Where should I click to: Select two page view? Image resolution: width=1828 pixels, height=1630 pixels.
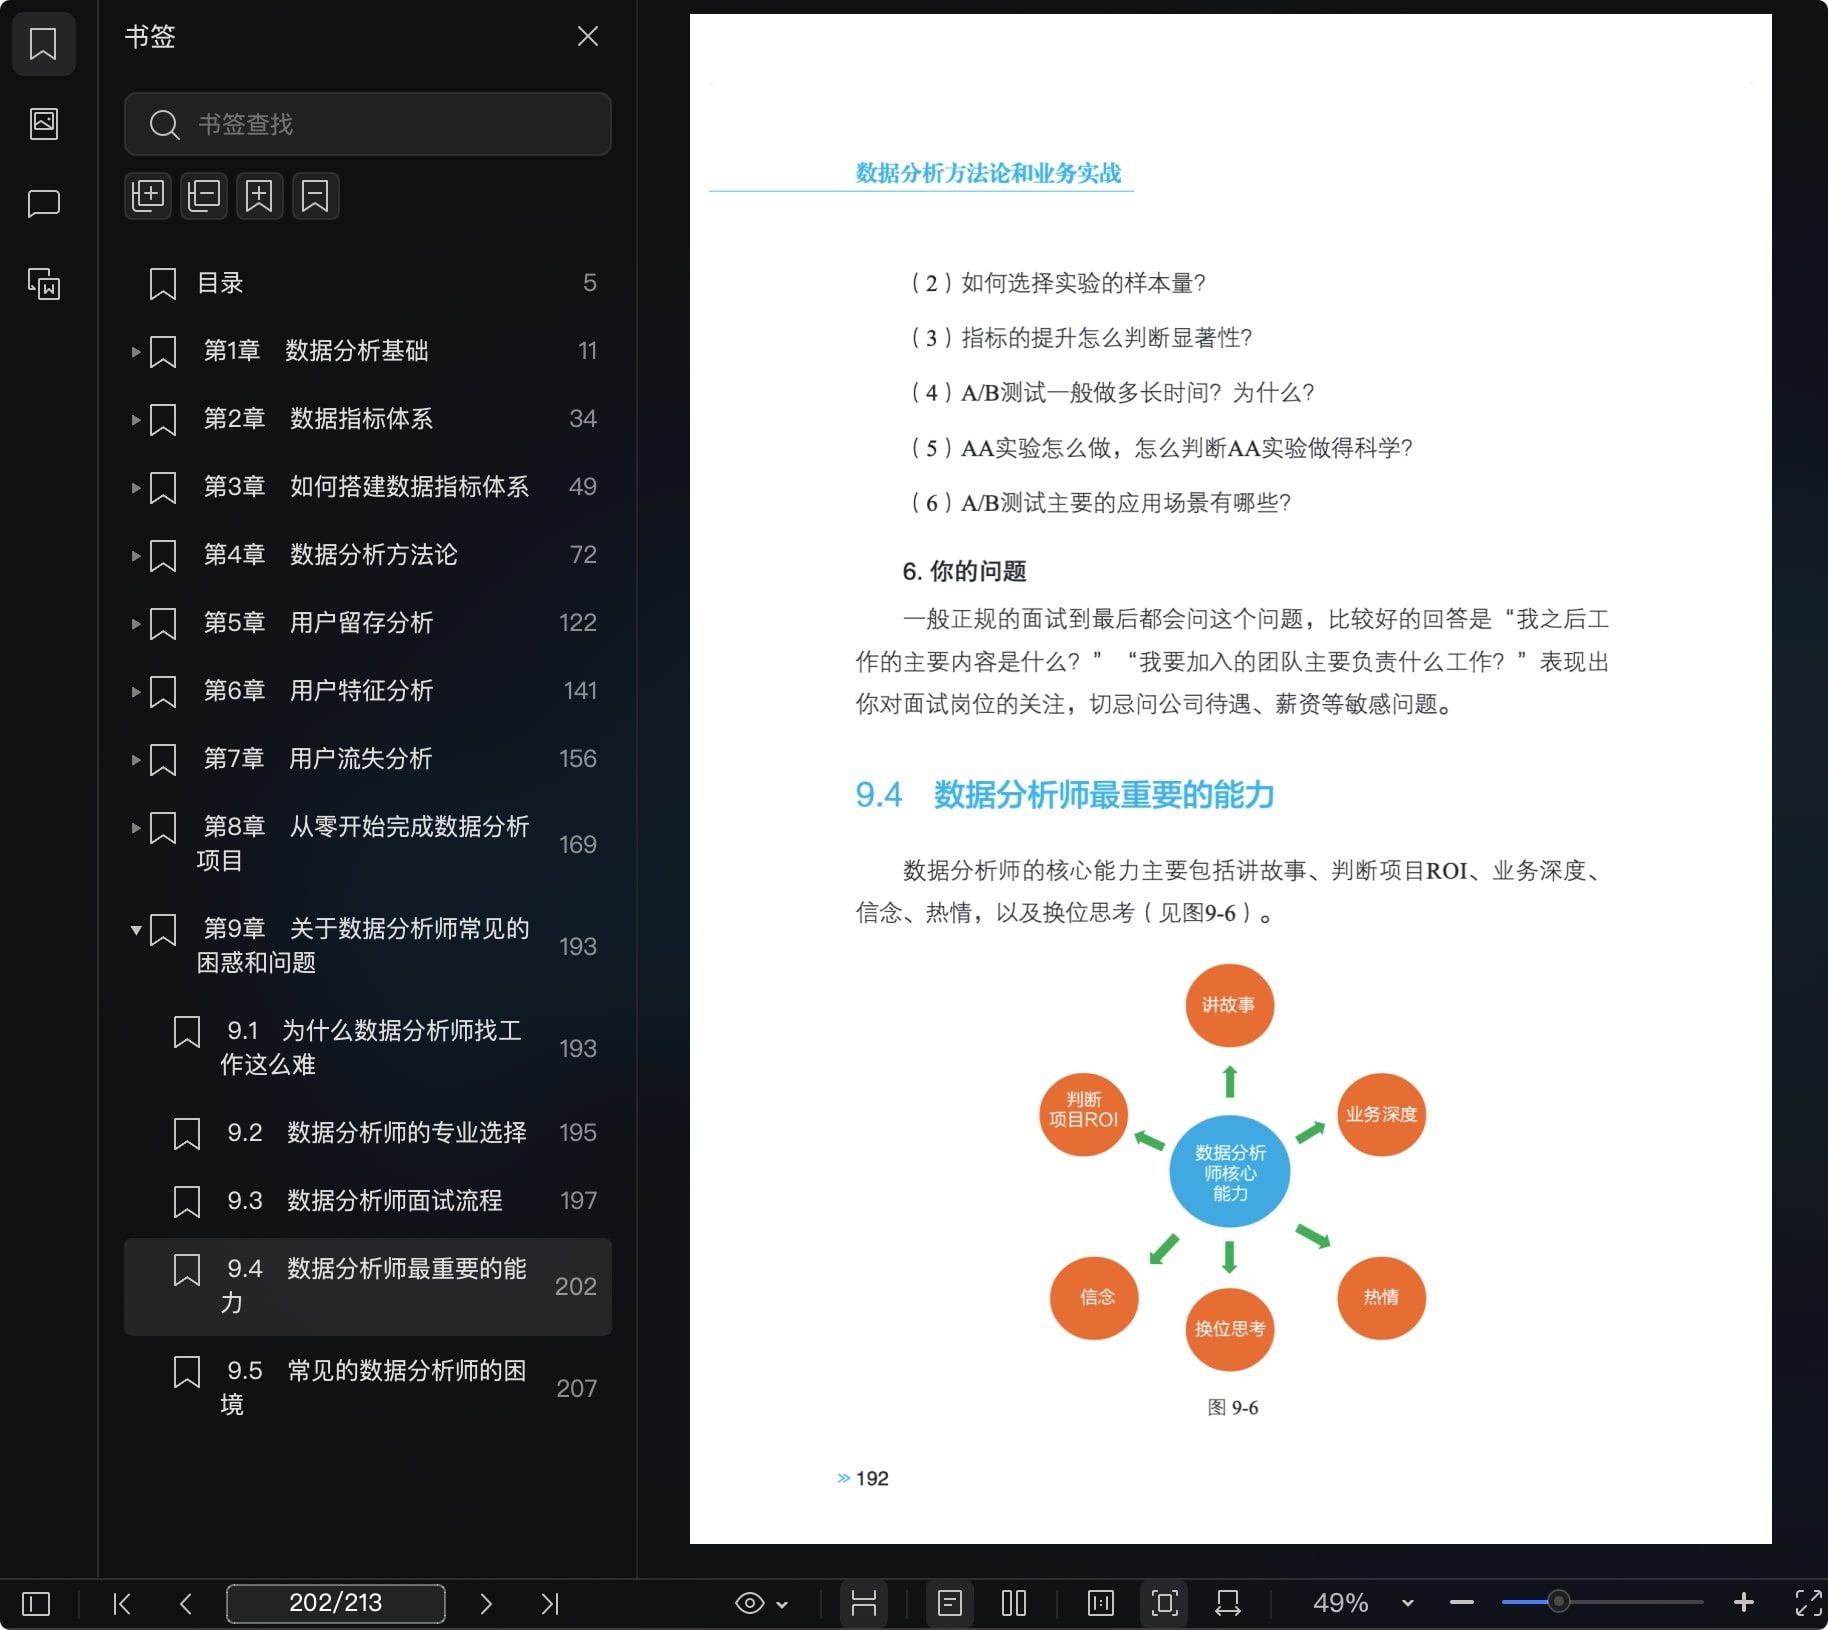(x=1014, y=1604)
